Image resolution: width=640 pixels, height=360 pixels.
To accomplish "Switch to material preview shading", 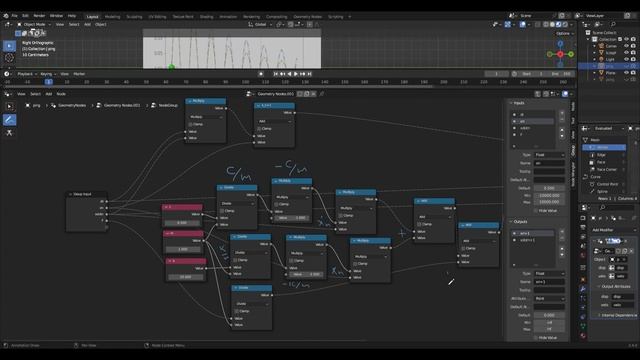I will point(558,24).
